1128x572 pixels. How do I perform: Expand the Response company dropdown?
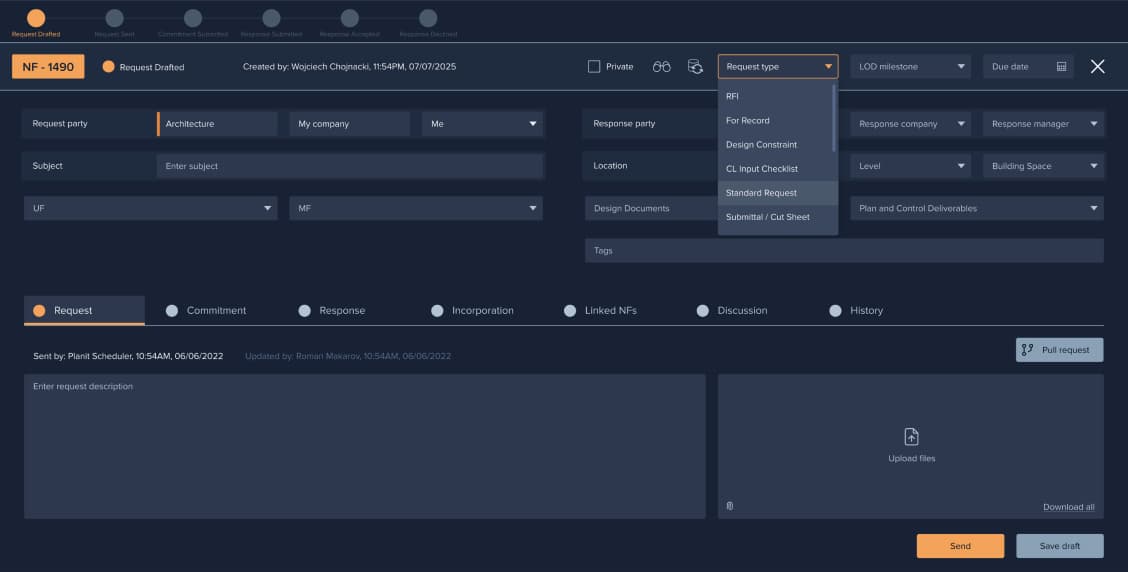click(x=910, y=124)
